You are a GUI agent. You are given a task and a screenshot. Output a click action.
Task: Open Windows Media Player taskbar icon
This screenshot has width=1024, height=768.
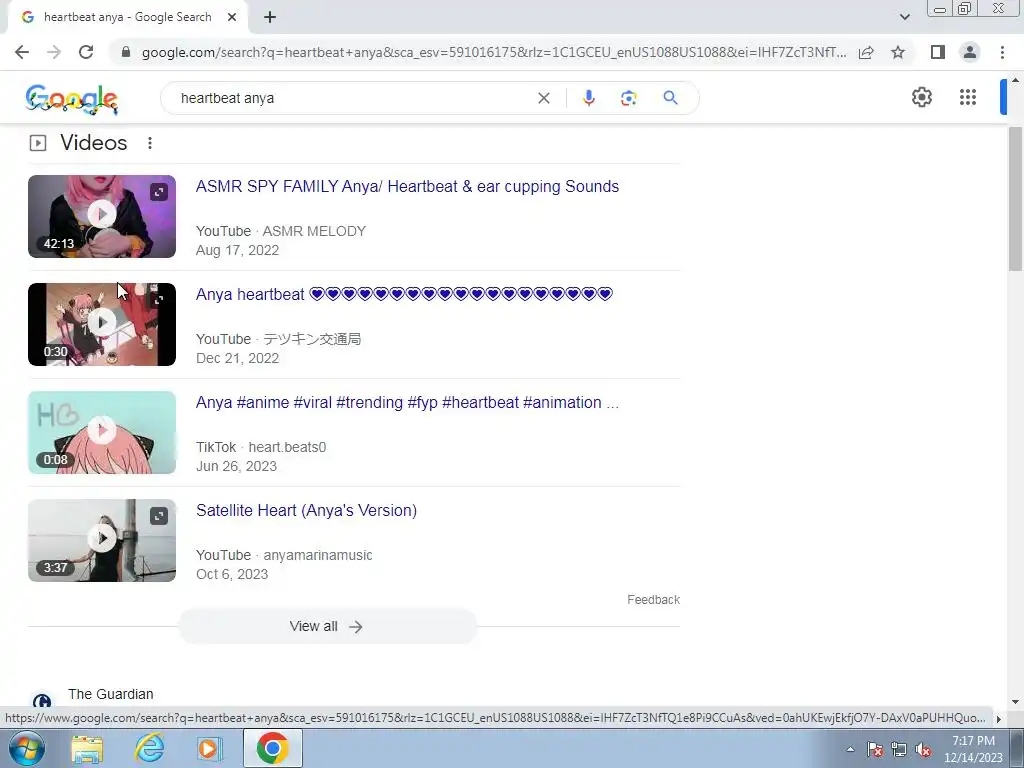[x=210, y=749]
